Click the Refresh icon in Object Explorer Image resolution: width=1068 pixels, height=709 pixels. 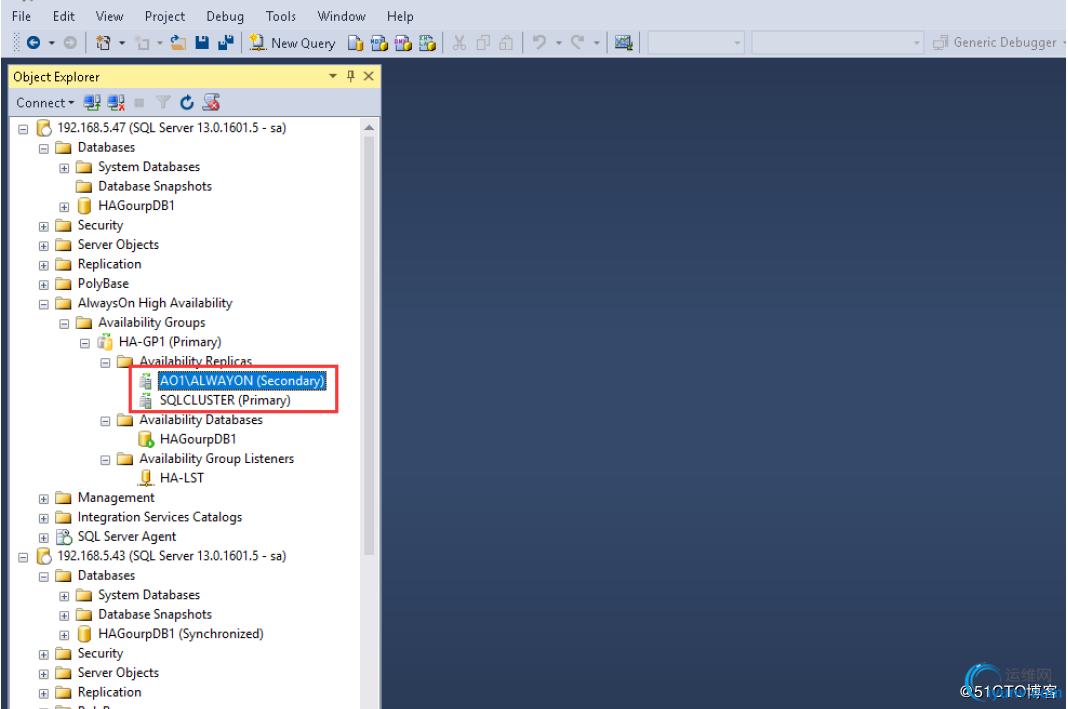[x=187, y=103]
